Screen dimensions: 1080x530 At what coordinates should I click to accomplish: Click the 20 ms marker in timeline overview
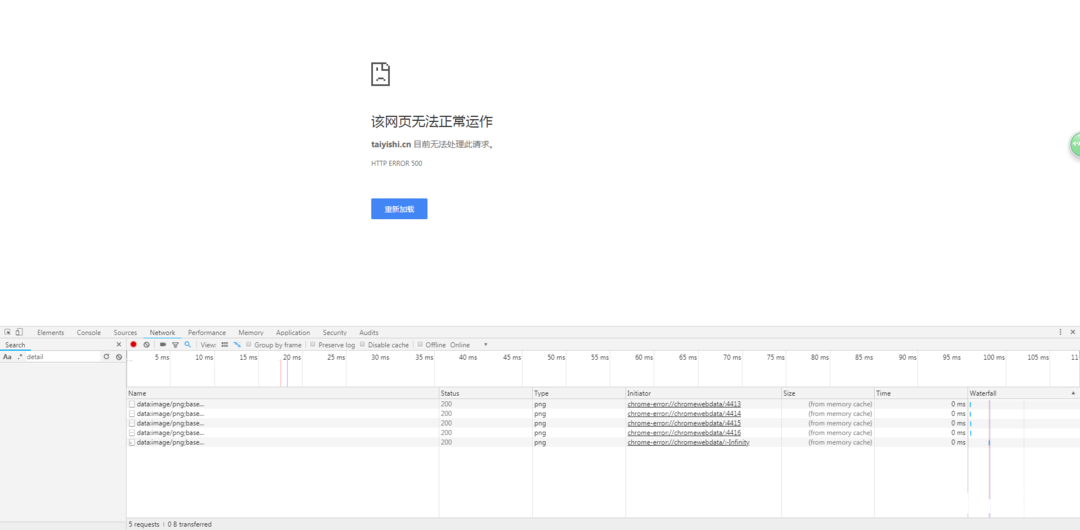tap(292, 358)
